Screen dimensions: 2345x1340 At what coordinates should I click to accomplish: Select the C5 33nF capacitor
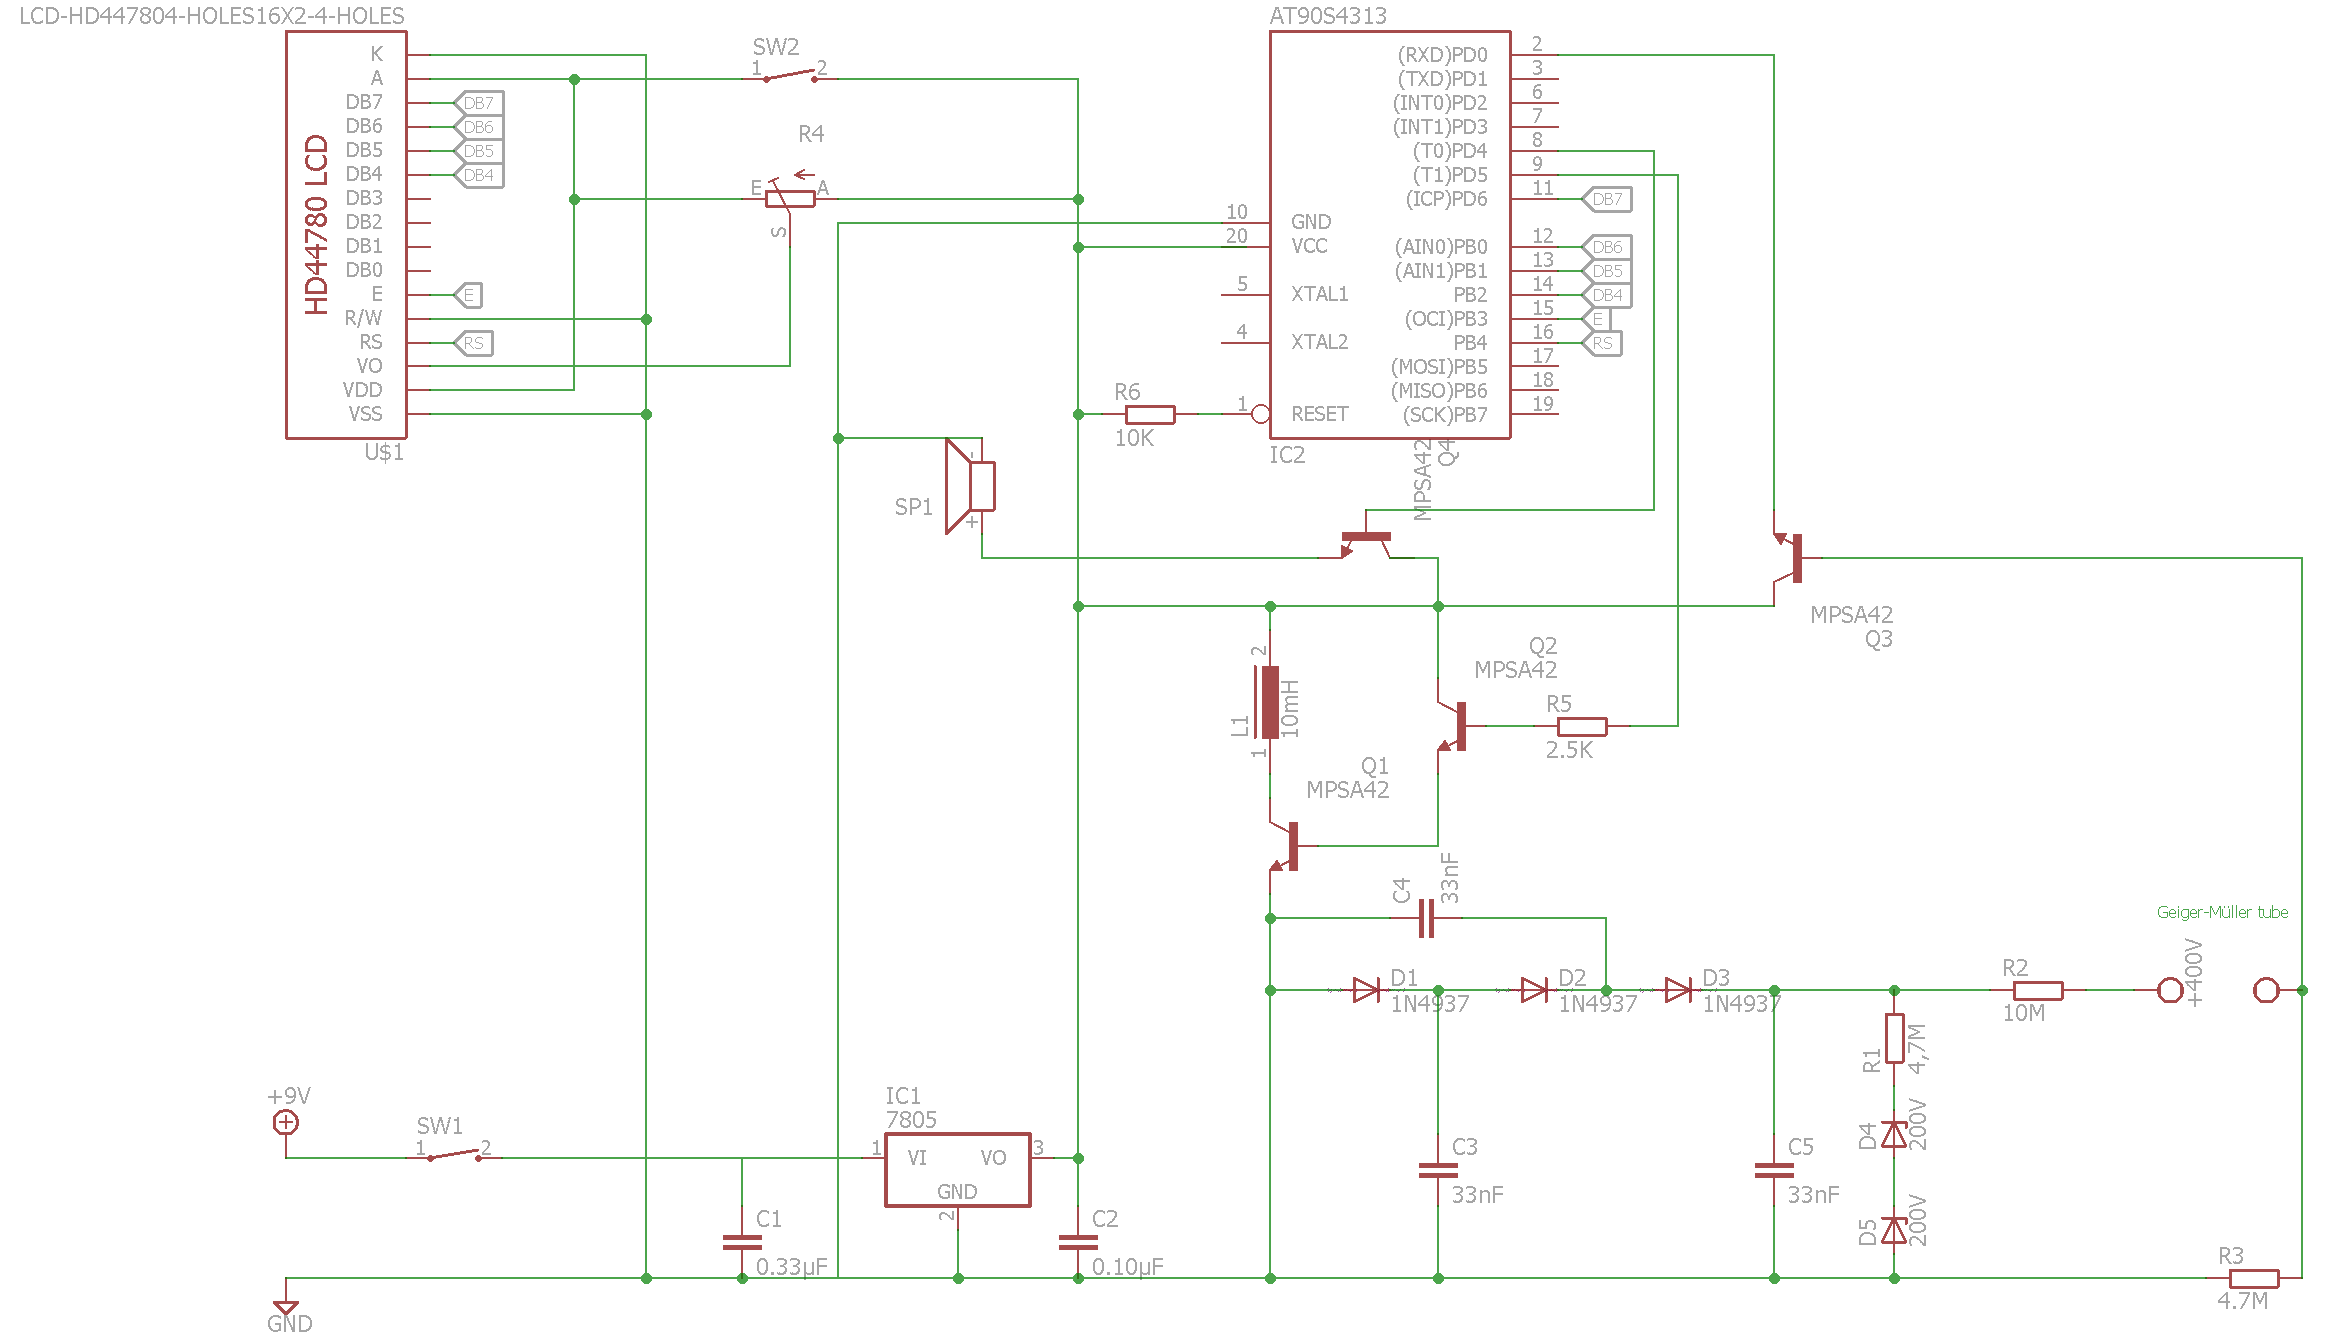pos(1774,1170)
